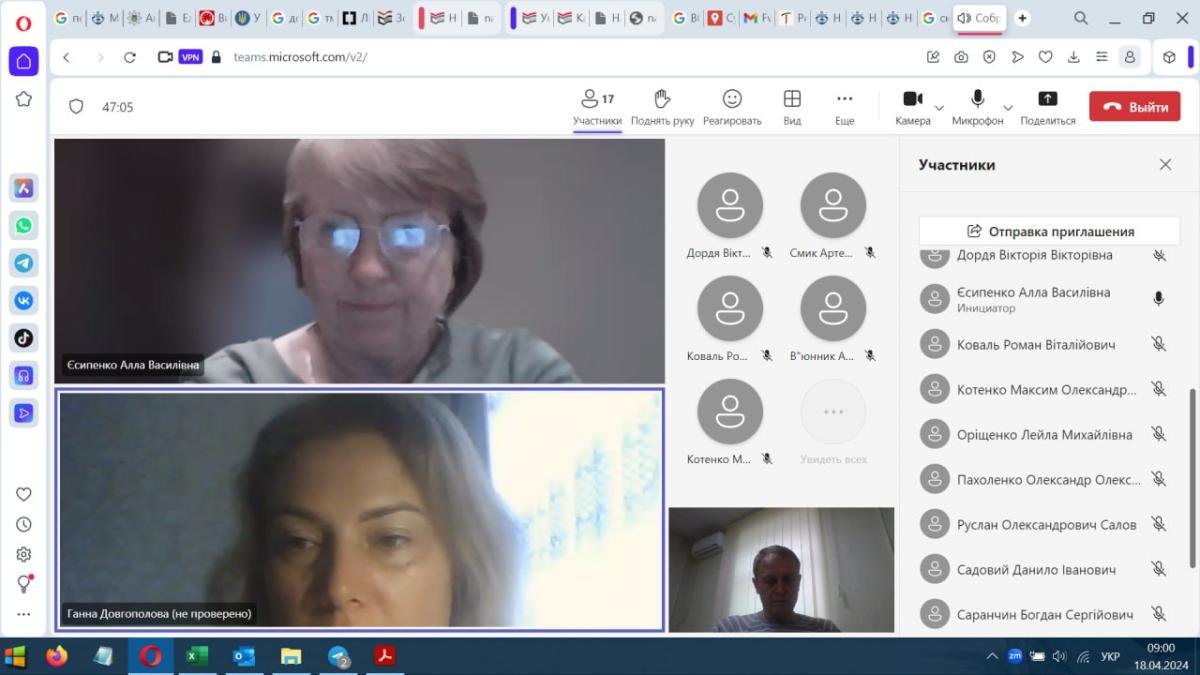The height and width of the screenshot is (675, 1200).
Task: Open Telegram in Opera sidebar
Action: click(x=24, y=263)
